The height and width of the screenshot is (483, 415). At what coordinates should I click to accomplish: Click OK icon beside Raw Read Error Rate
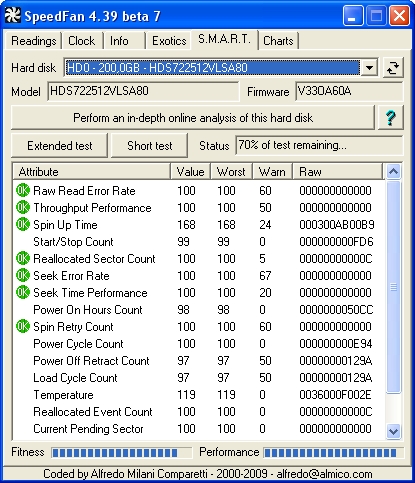tap(23, 190)
